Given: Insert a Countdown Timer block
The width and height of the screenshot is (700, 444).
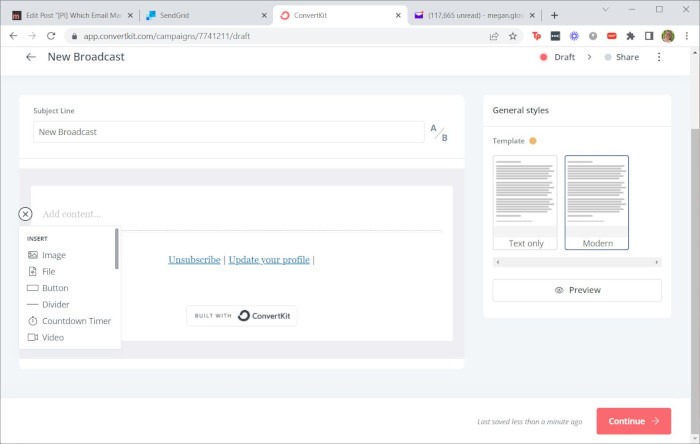Looking at the screenshot, I should tap(69, 321).
